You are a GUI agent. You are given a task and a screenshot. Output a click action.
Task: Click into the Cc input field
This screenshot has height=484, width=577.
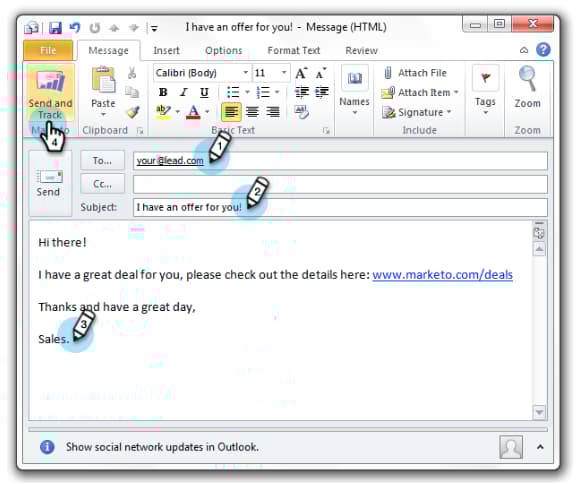pos(340,184)
